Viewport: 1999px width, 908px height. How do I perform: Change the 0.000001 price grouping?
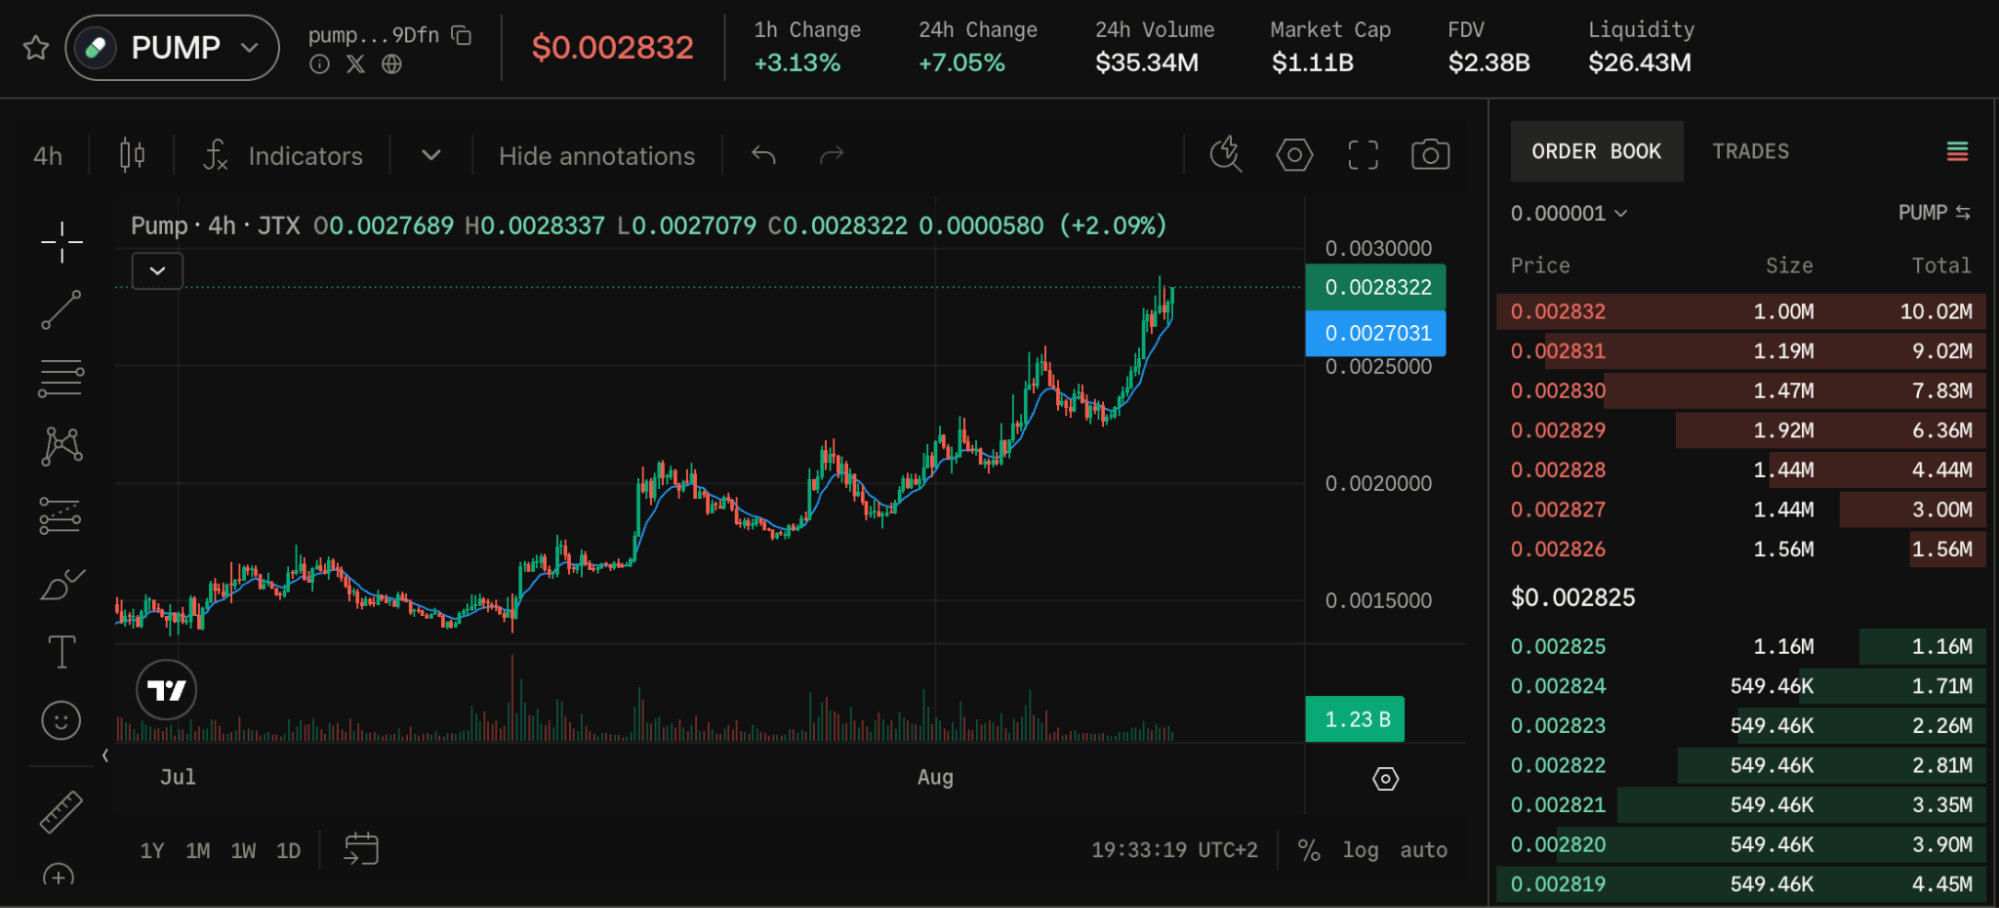tap(1569, 213)
